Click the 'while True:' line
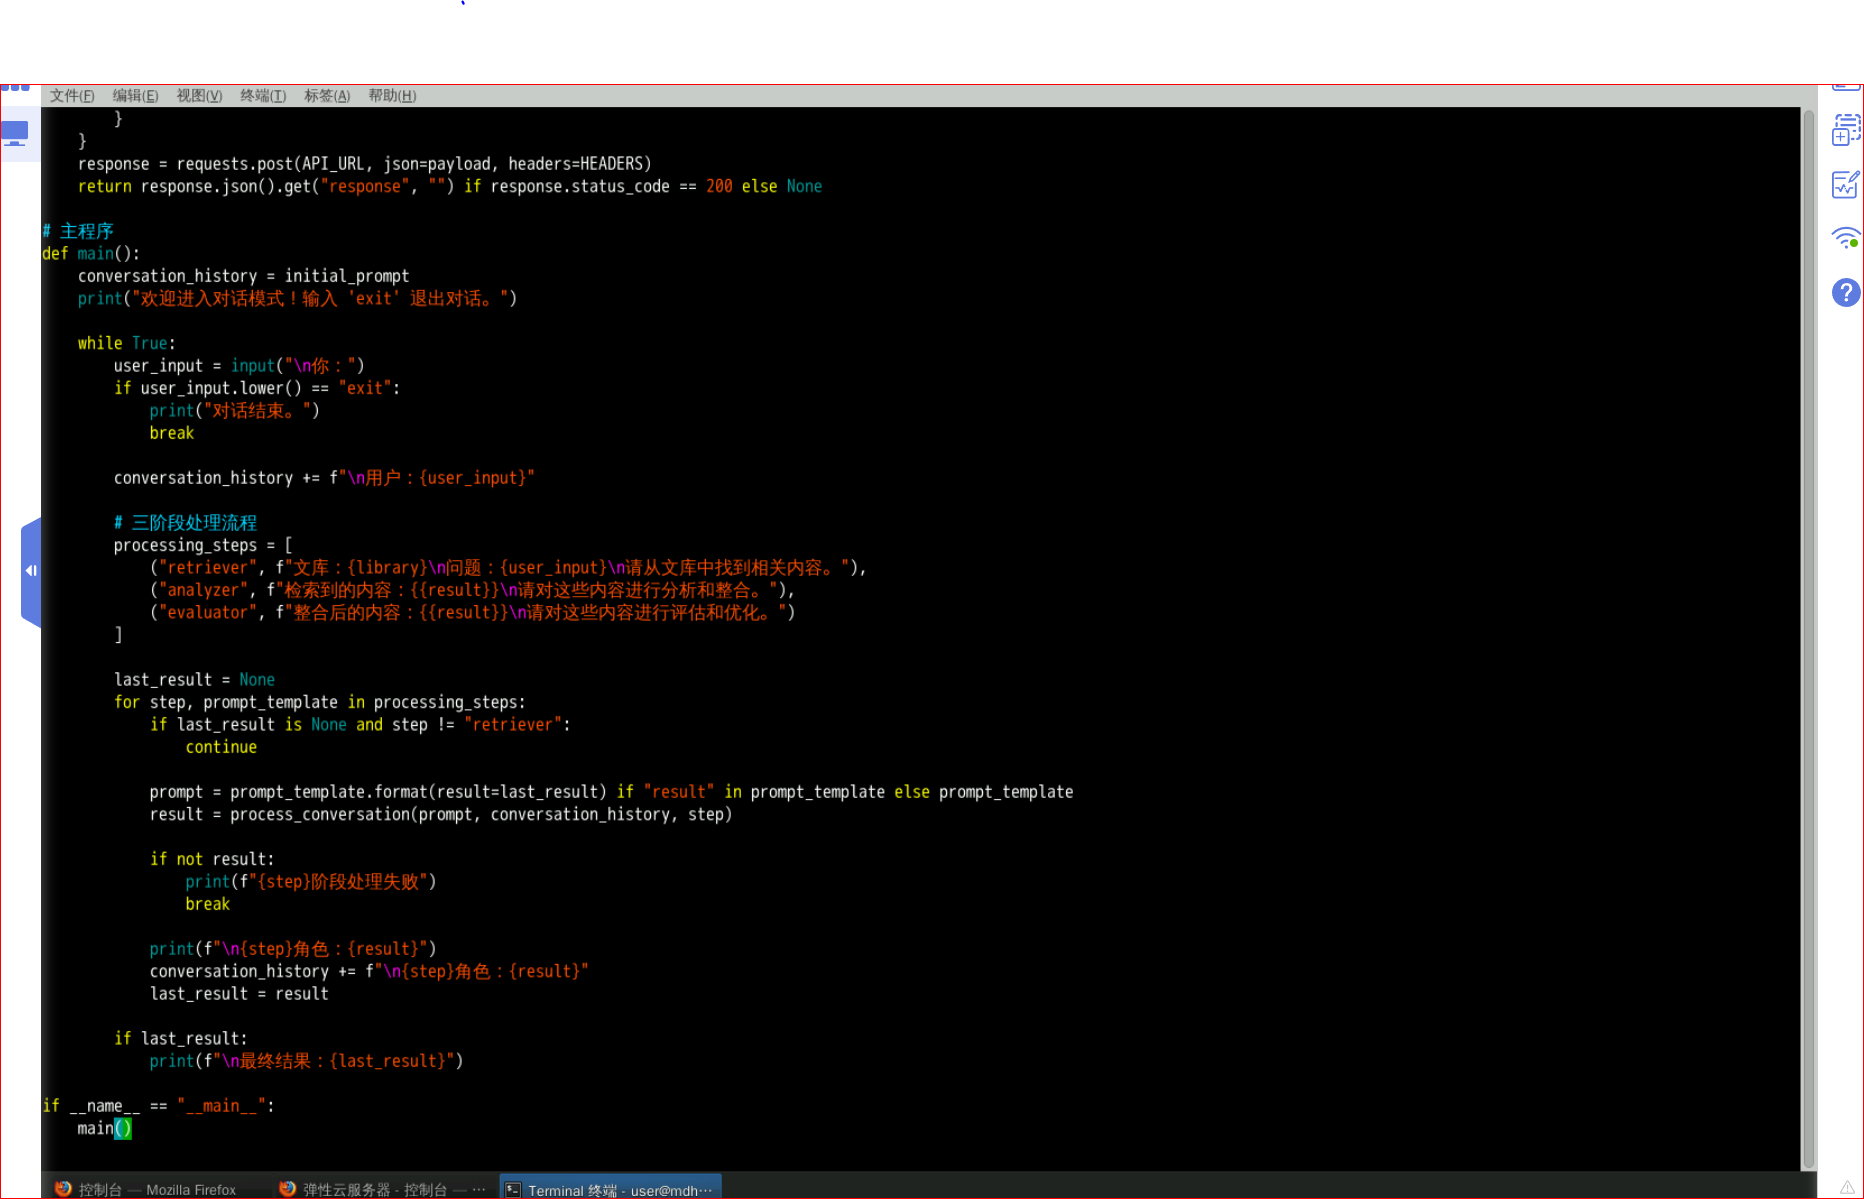The image size is (1864, 1199). 126,343
